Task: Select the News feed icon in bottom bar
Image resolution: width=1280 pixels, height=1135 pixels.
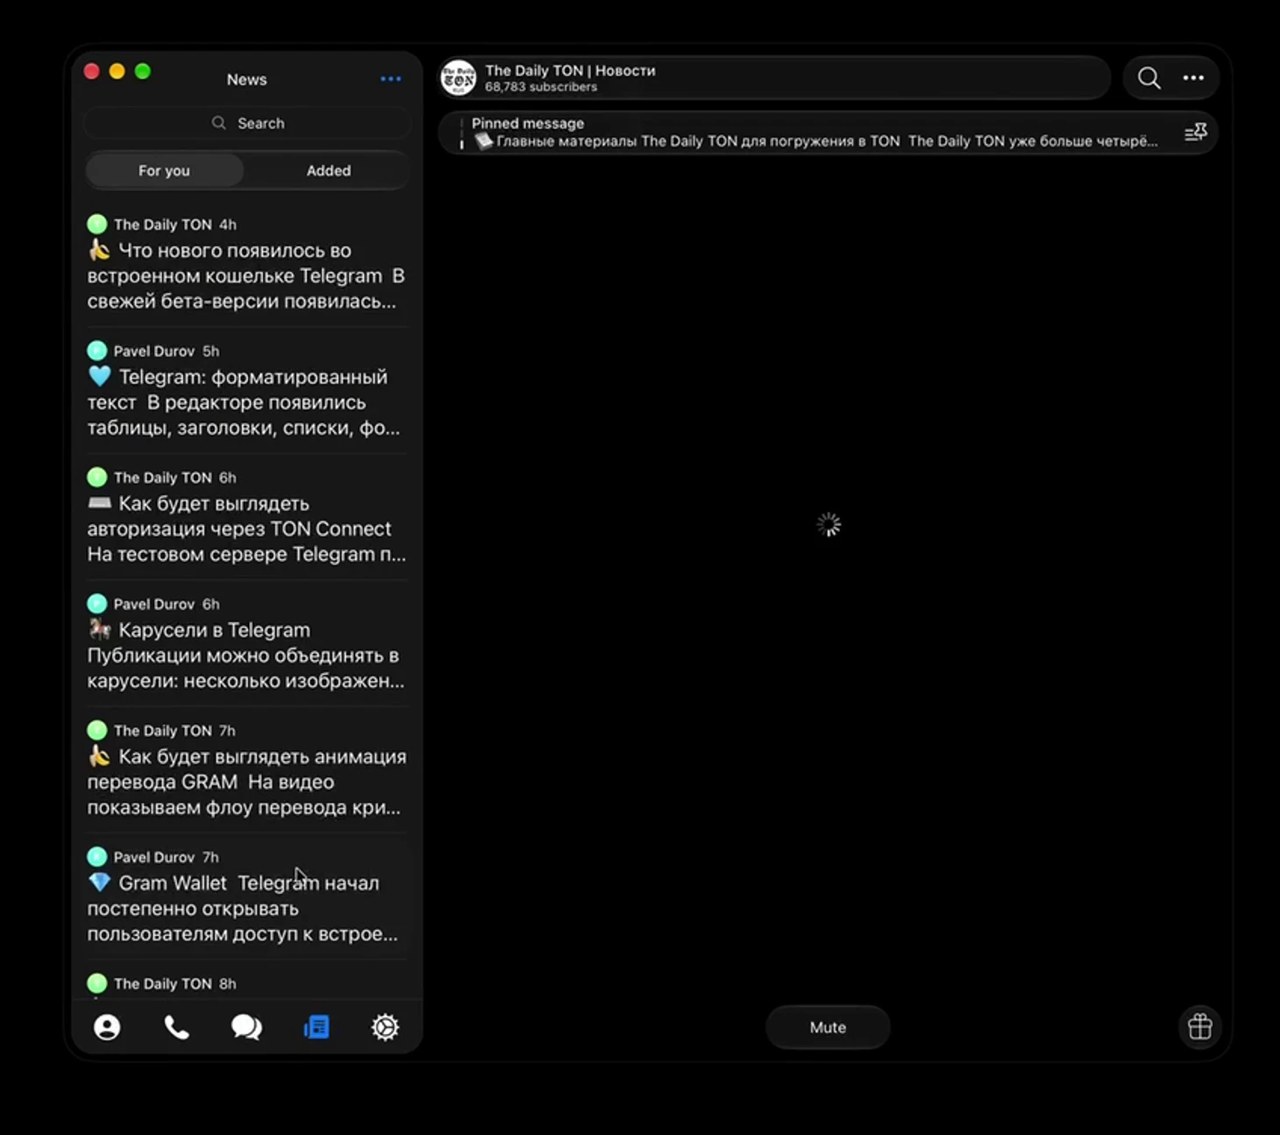Action: click(x=316, y=1027)
